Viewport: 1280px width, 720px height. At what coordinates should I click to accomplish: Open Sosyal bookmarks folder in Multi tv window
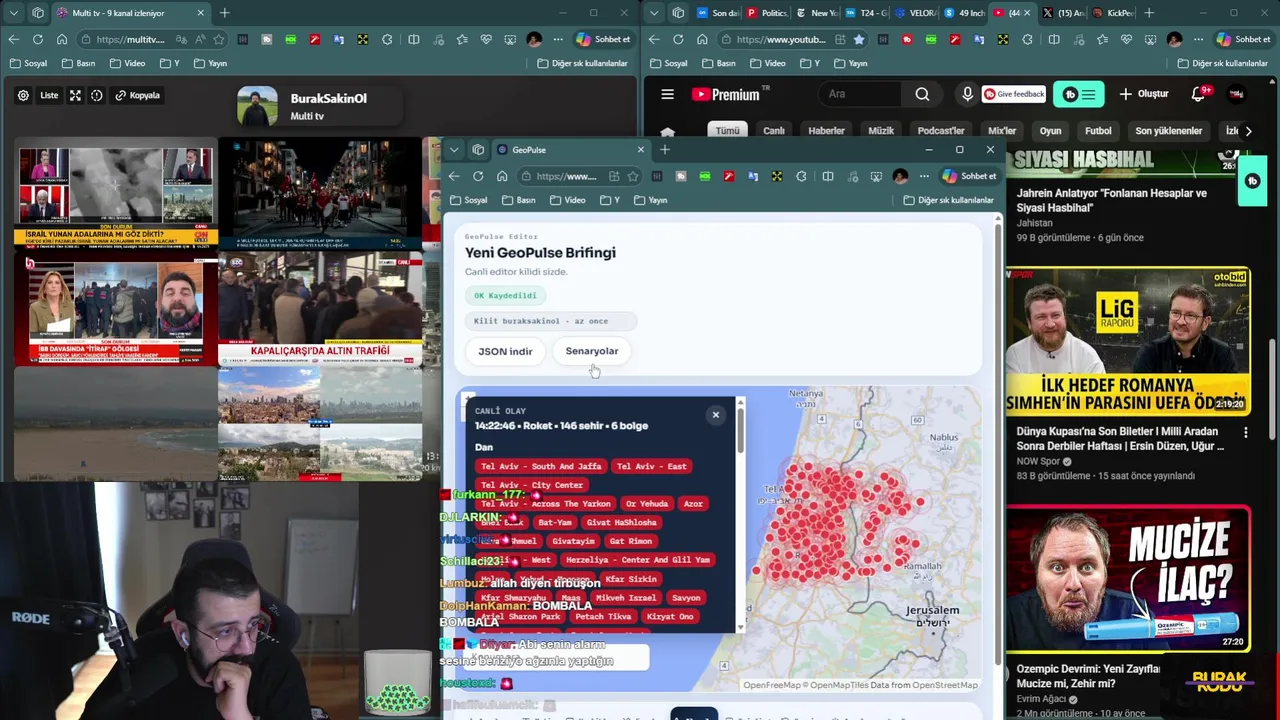click(x=28, y=63)
